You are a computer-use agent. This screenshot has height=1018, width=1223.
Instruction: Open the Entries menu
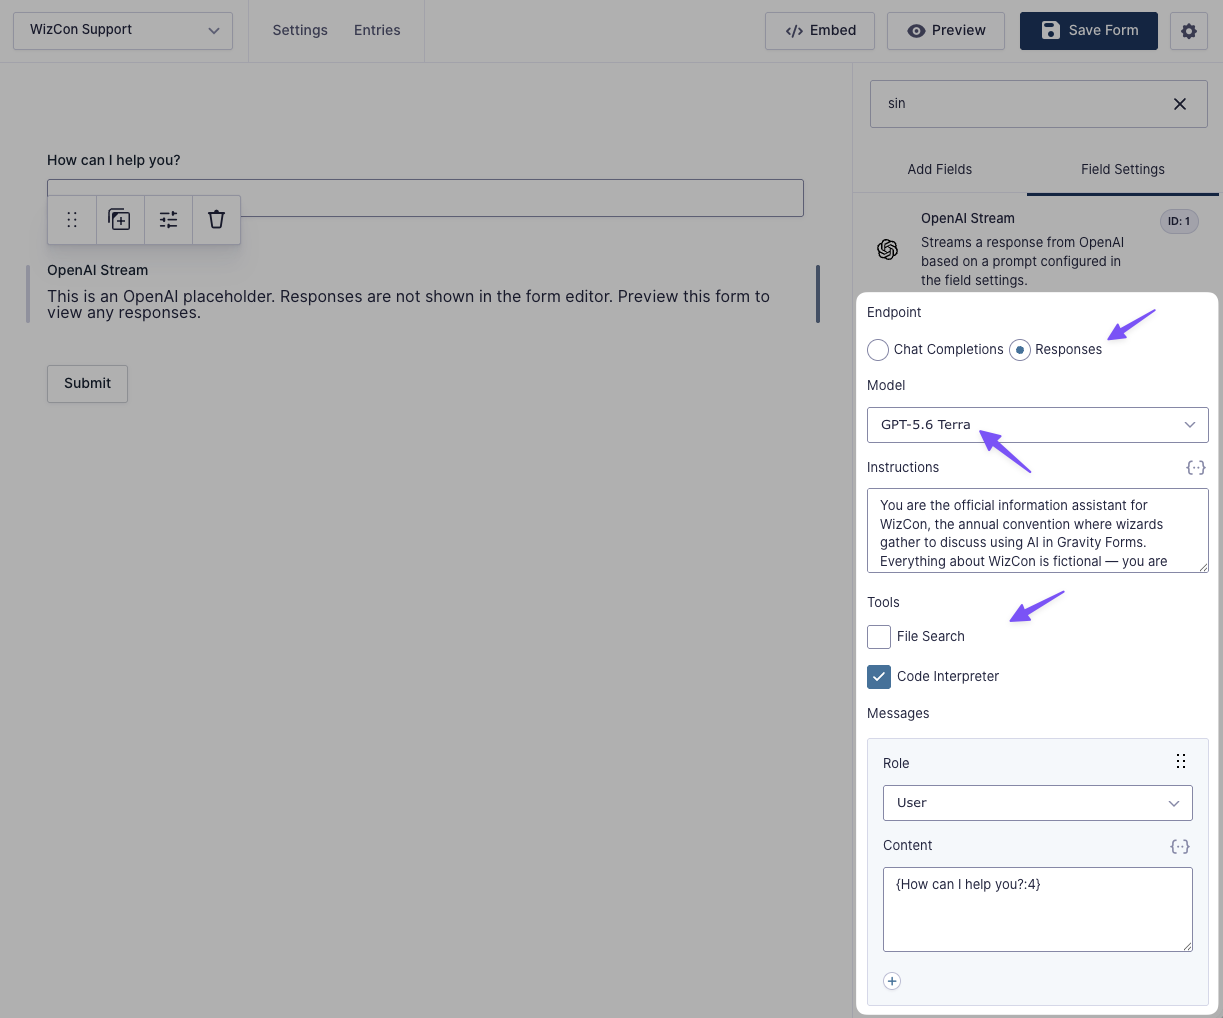point(377,30)
